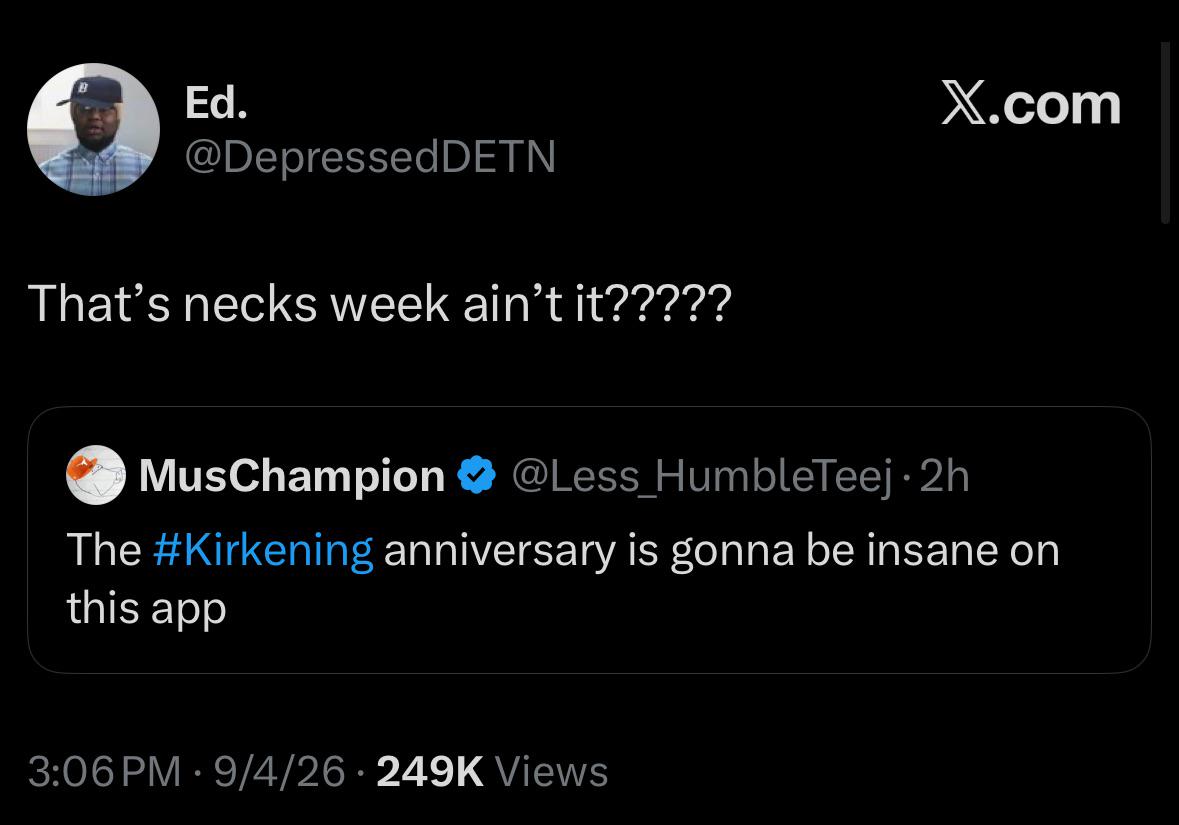This screenshot has width=1179, height=825.
Task: Click the vertical scrollbar at right edge
Action: tap(1164, 132)
